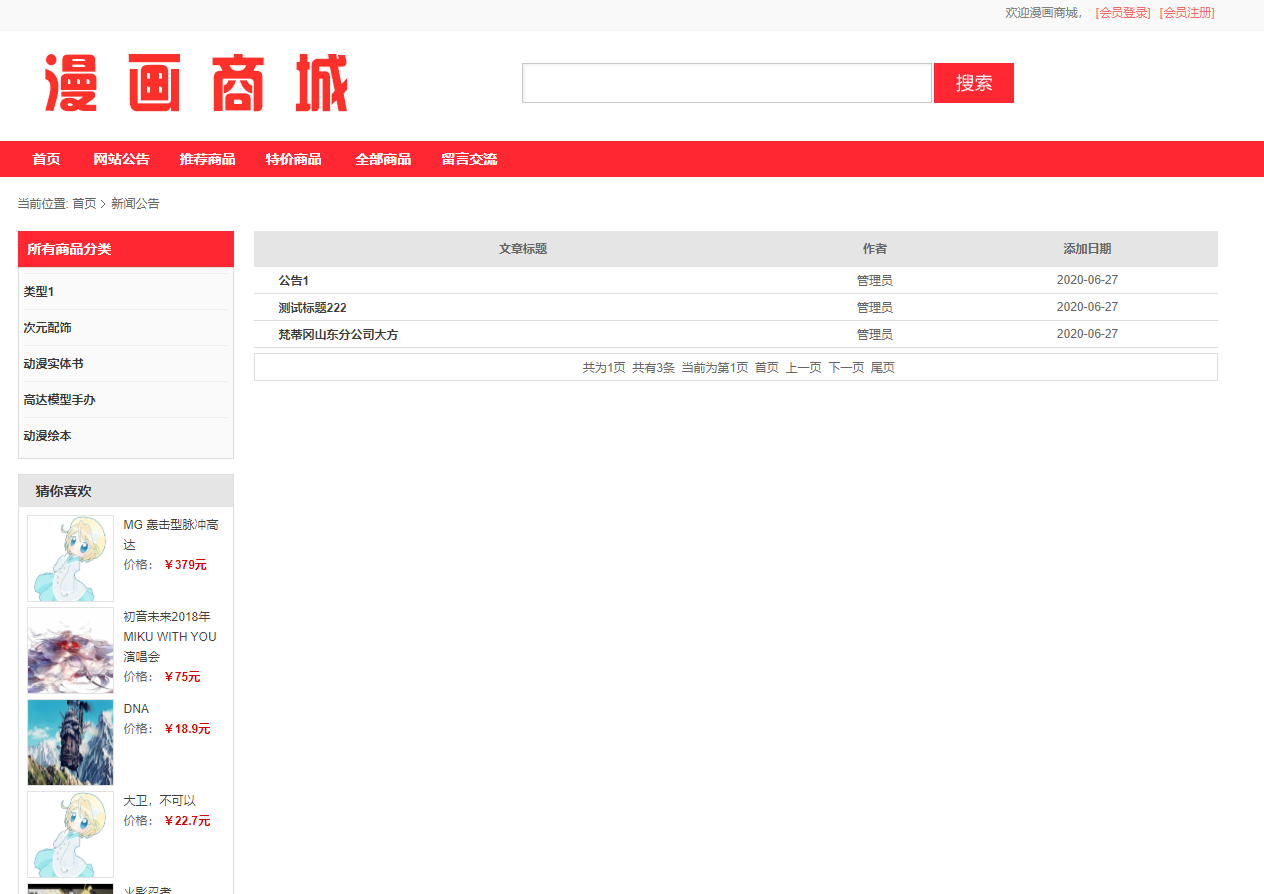Viewport: 1264px width, 894px height.
Task: Click the 添加日期 column header
Action: click(1087, 249)
